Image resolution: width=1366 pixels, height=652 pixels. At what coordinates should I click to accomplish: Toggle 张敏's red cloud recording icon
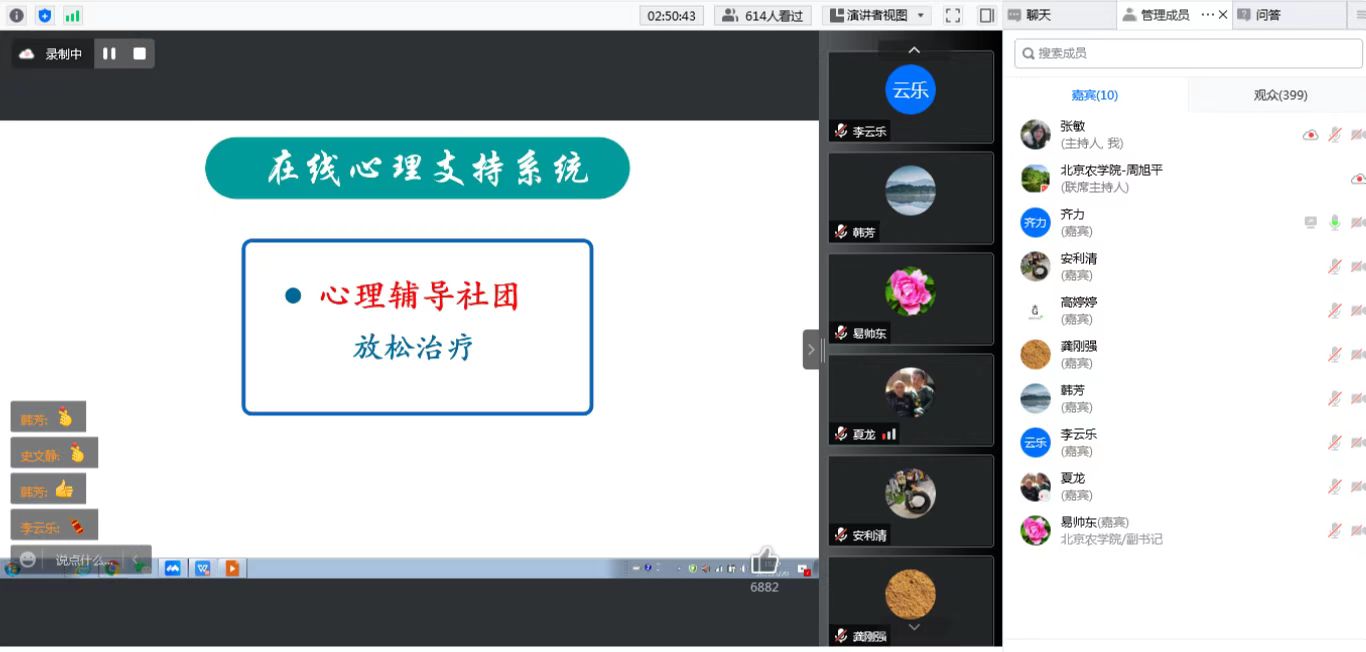1310,135
